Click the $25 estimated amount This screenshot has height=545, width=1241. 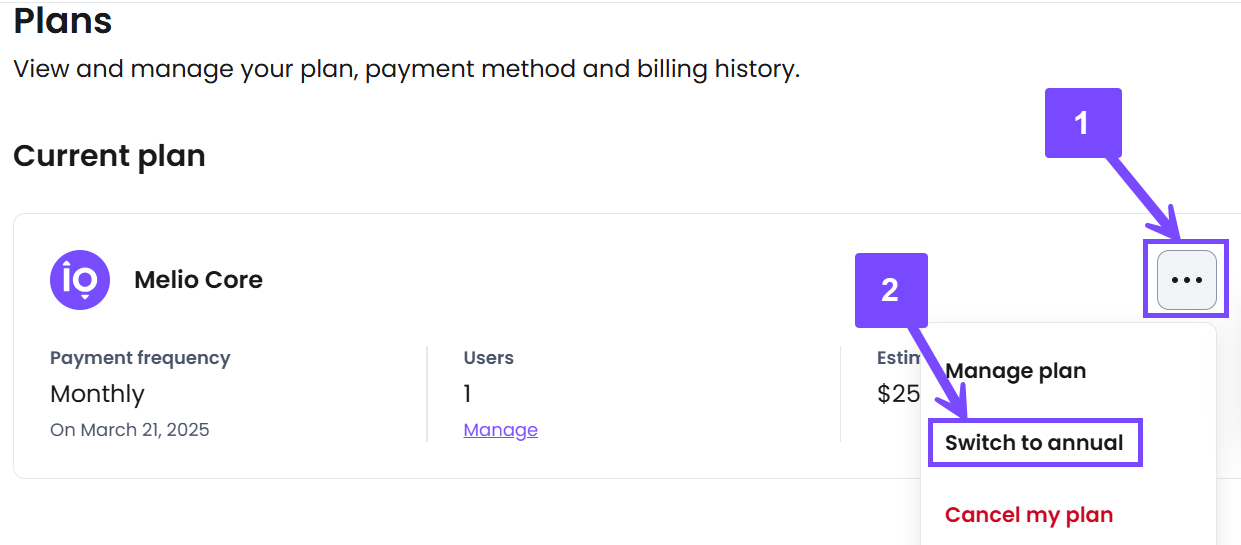899,394
